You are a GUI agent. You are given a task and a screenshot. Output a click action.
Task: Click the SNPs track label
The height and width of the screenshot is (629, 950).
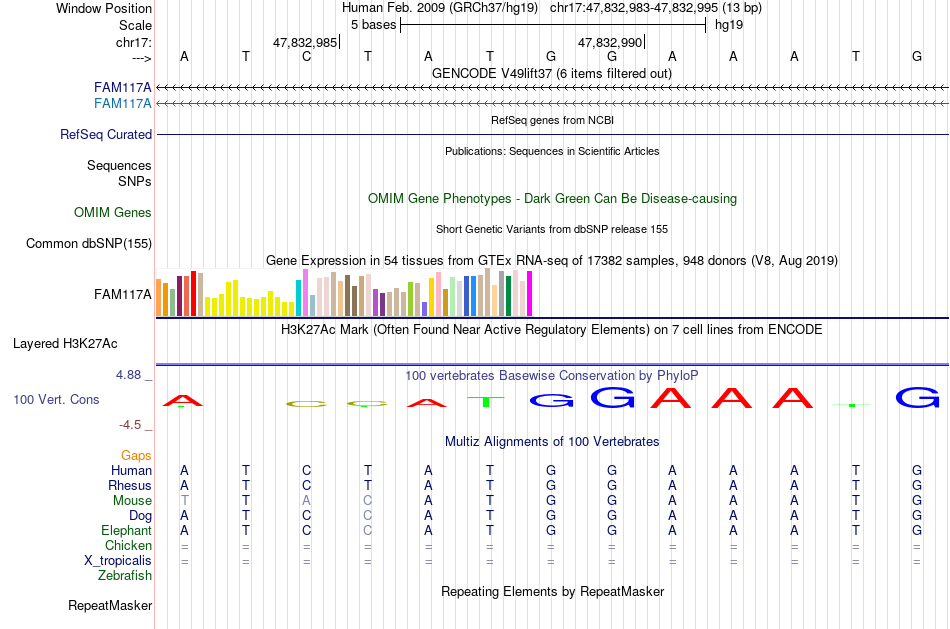click(x=135, y=181)
